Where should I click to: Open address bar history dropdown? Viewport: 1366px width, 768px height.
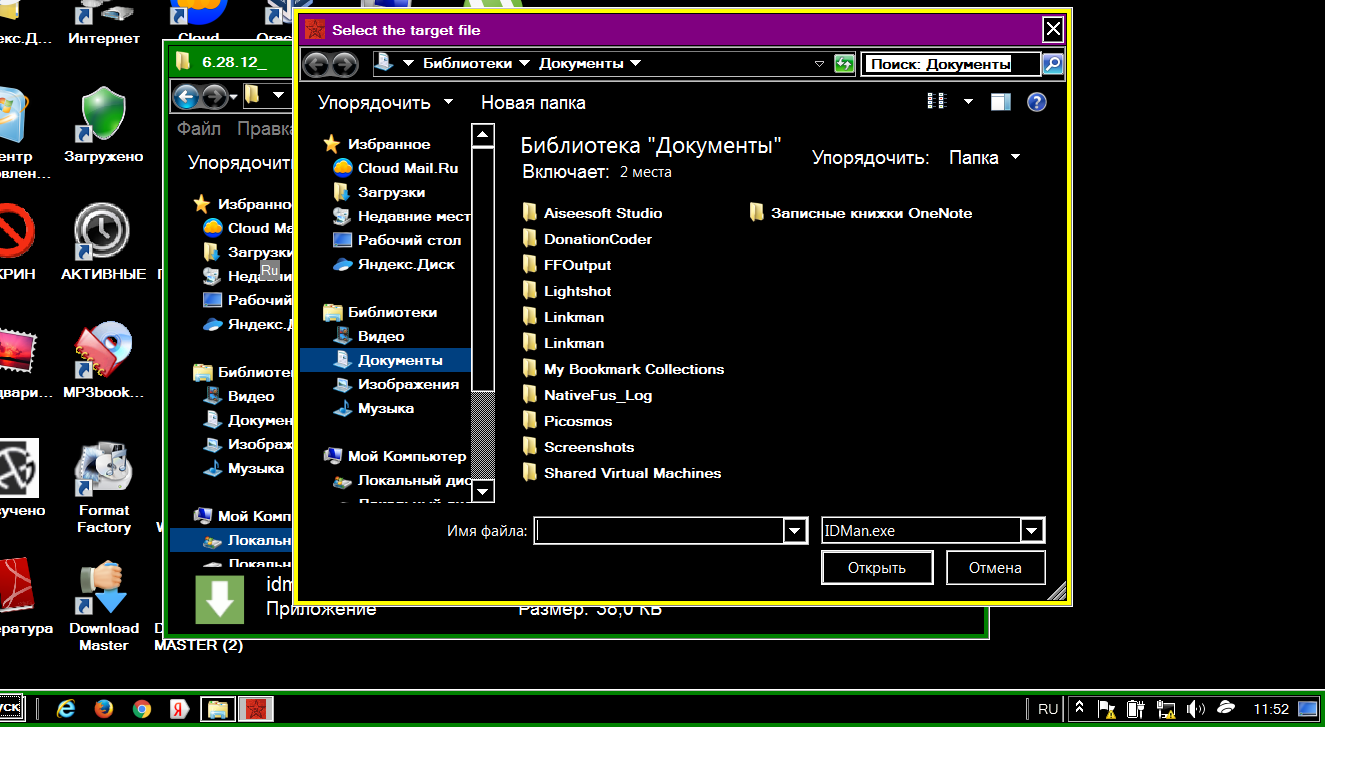point(820,64)
